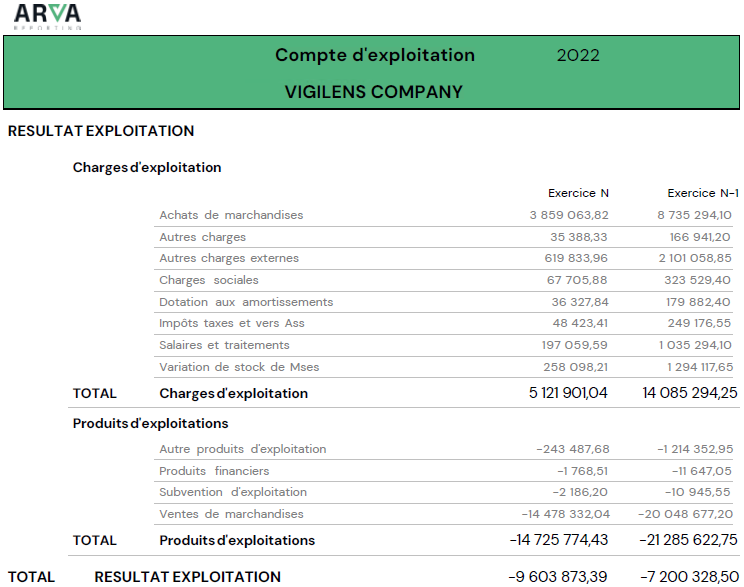Click the Impôts taxes et vers Ass label
The height and width of the screenshot is (587, 744).
[232, 323]
